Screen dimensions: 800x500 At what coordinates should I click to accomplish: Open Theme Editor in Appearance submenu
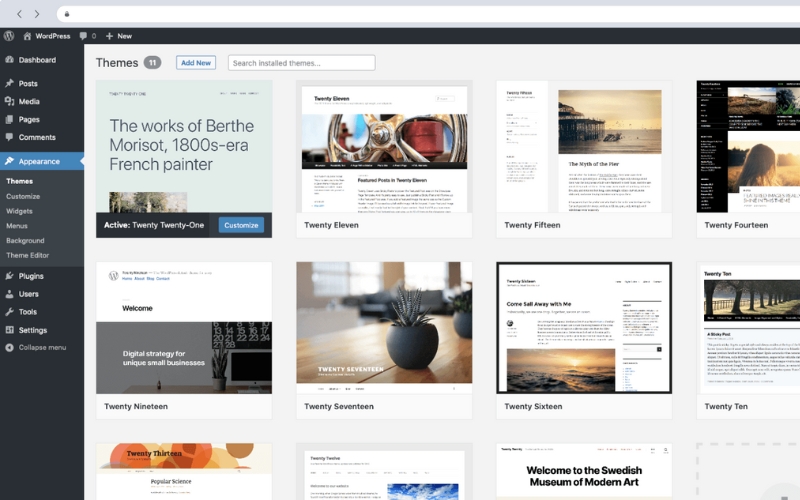pos(28,255)
